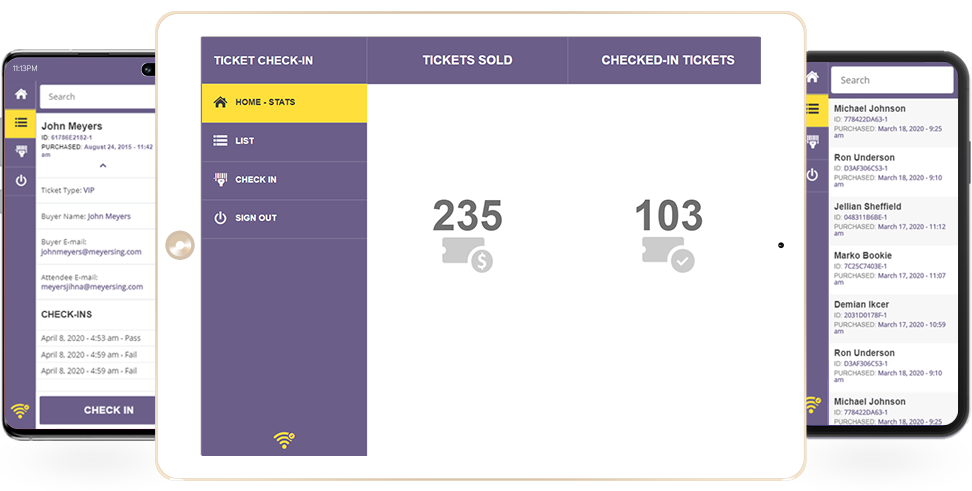
Task: Collapse John Meyers ticket details chevron
Action: click(x=103, y=166)
